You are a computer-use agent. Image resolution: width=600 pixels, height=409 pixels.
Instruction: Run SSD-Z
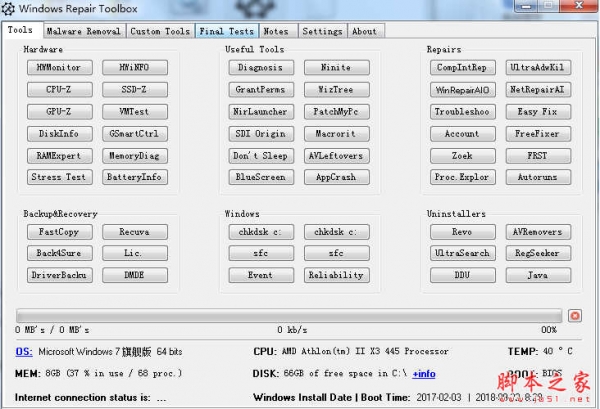135,90
